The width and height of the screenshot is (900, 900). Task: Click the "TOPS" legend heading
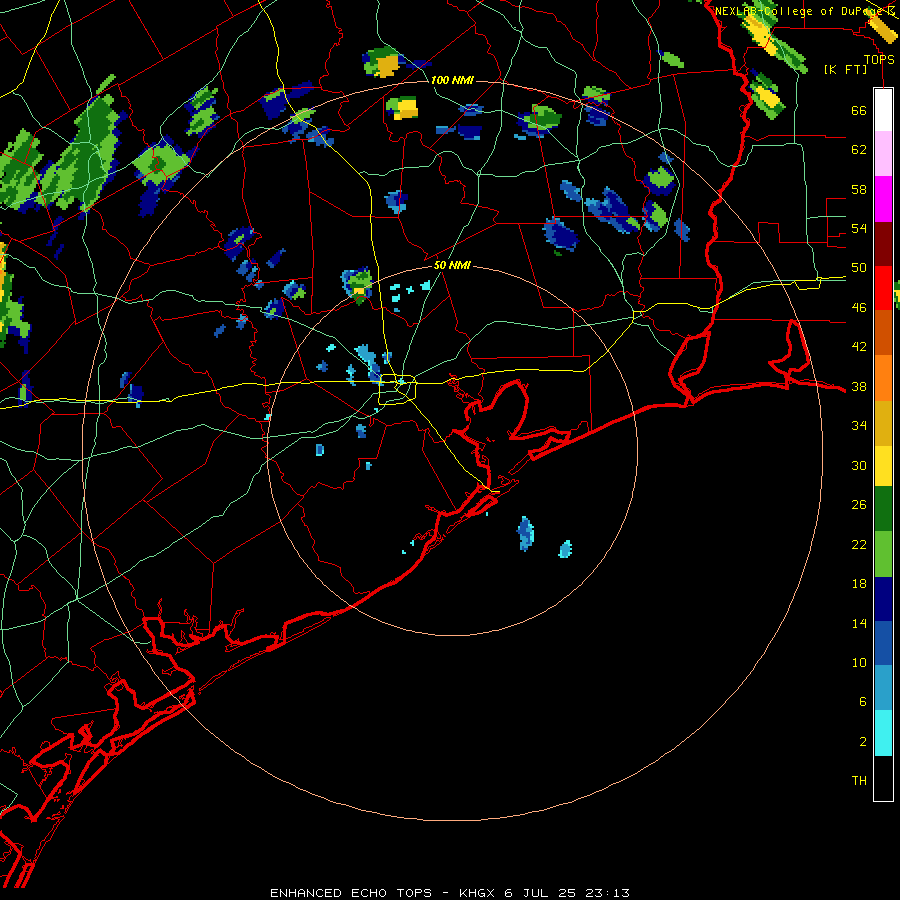pos(879,60)
